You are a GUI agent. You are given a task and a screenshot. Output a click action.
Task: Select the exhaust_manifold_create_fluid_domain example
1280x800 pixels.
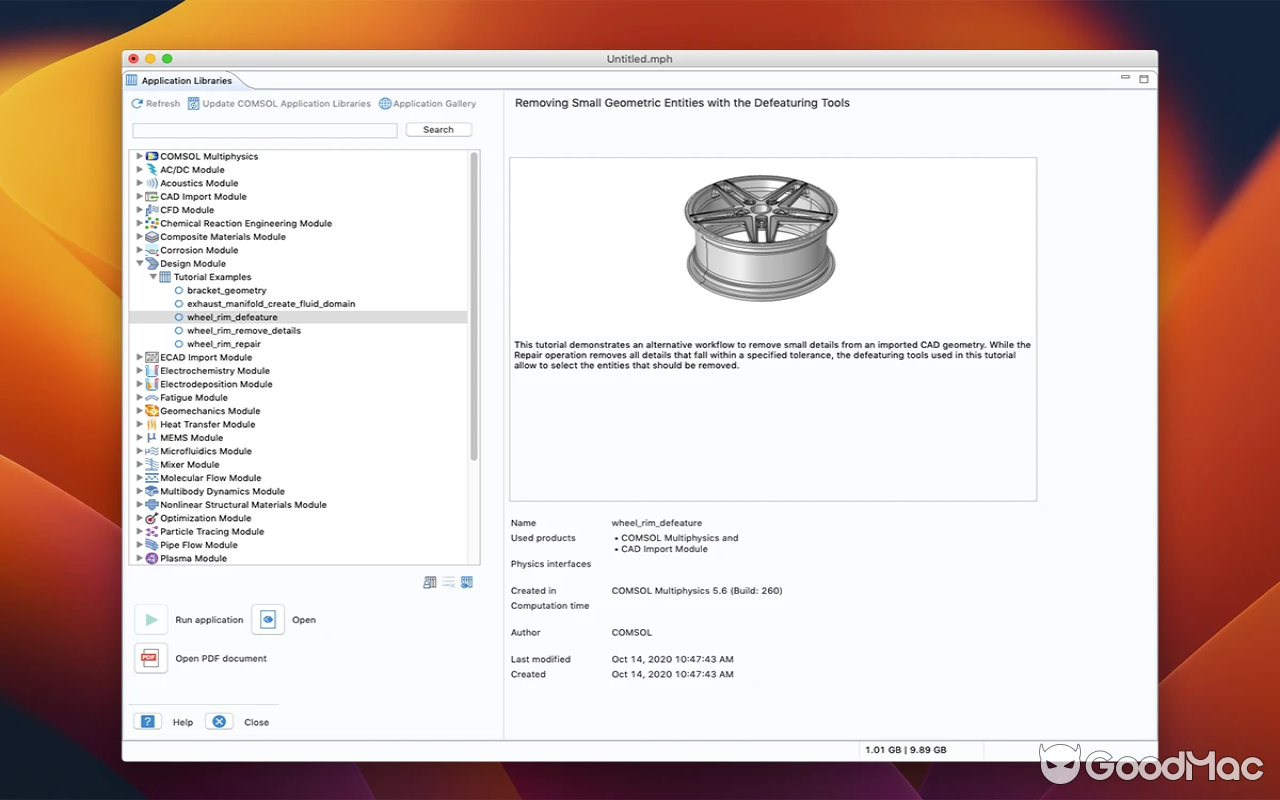(271, 303)
